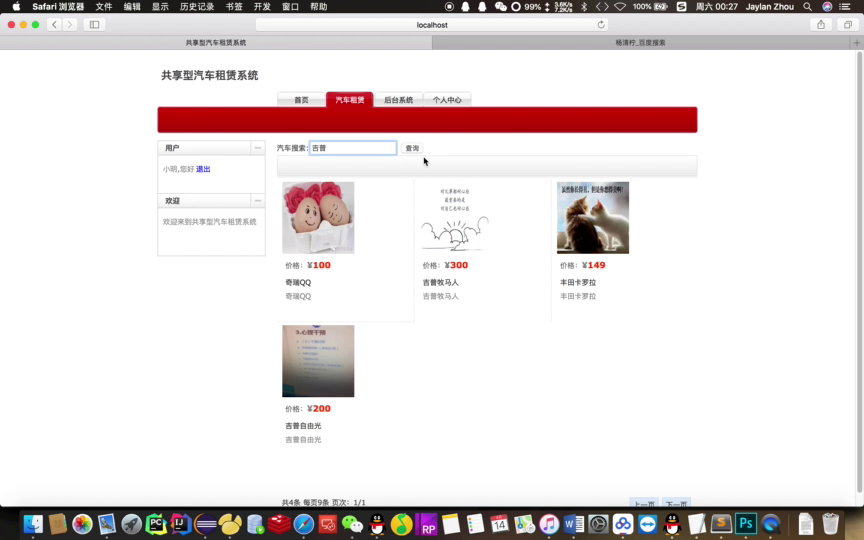864x540 pixels.
Task: Open Safari compass icon in dock
Action: [304, 524]
